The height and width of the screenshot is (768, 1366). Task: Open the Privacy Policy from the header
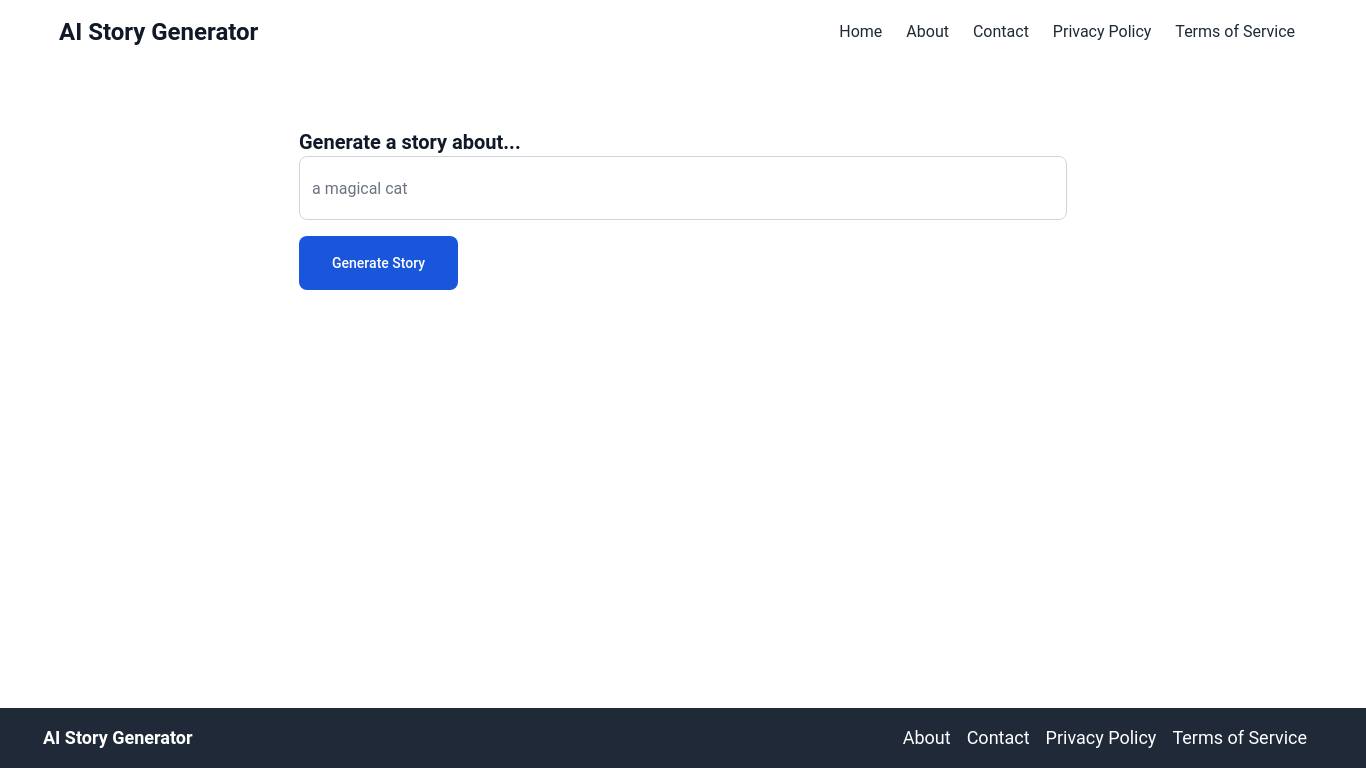1101,31
